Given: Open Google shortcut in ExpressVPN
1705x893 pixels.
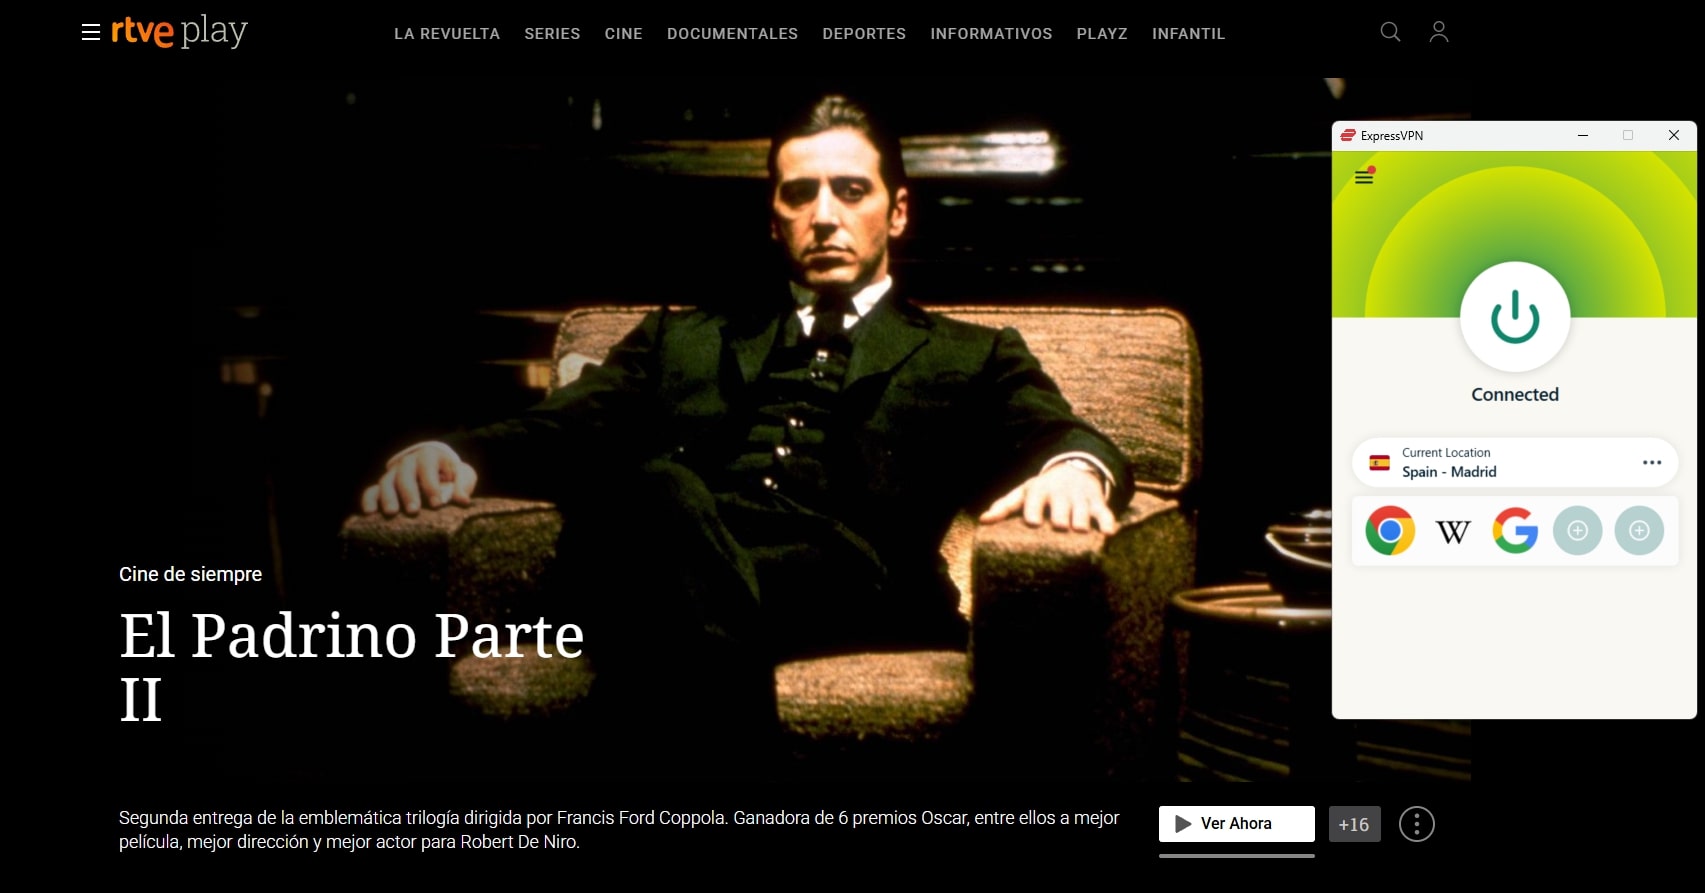Looking at the screenshot, I should pyautogui.click(x=1515, y=530).
